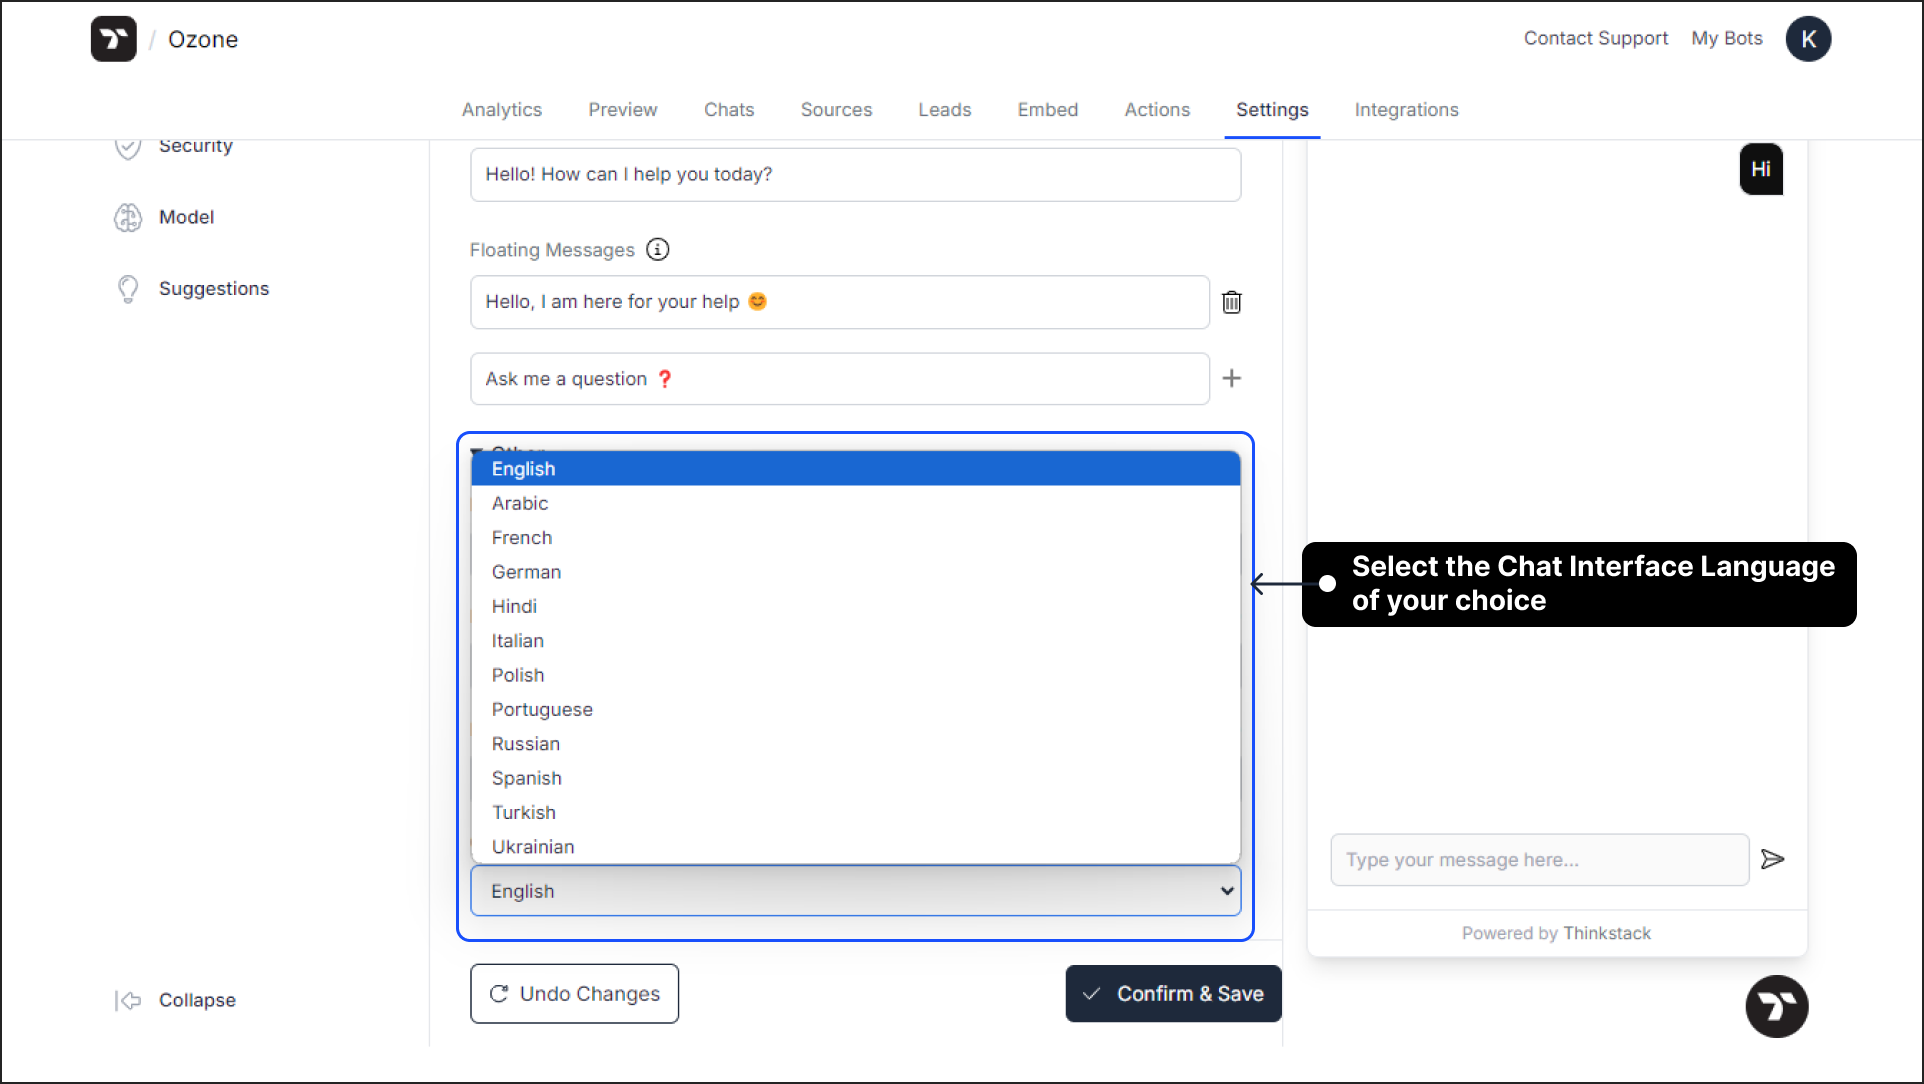This screenshot has width=1924, height=1084.
Task: Open the Thinkstack powered-by link
Action: click(x=1607, y=933)
